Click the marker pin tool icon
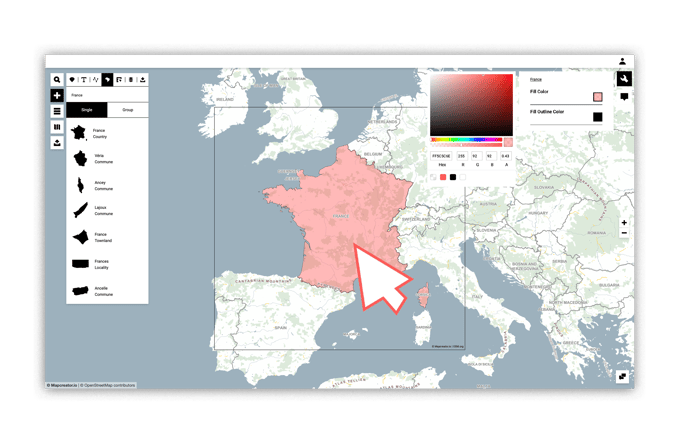Image resolution: width=688 pixels, height=434 pixels. click(72, 79)
